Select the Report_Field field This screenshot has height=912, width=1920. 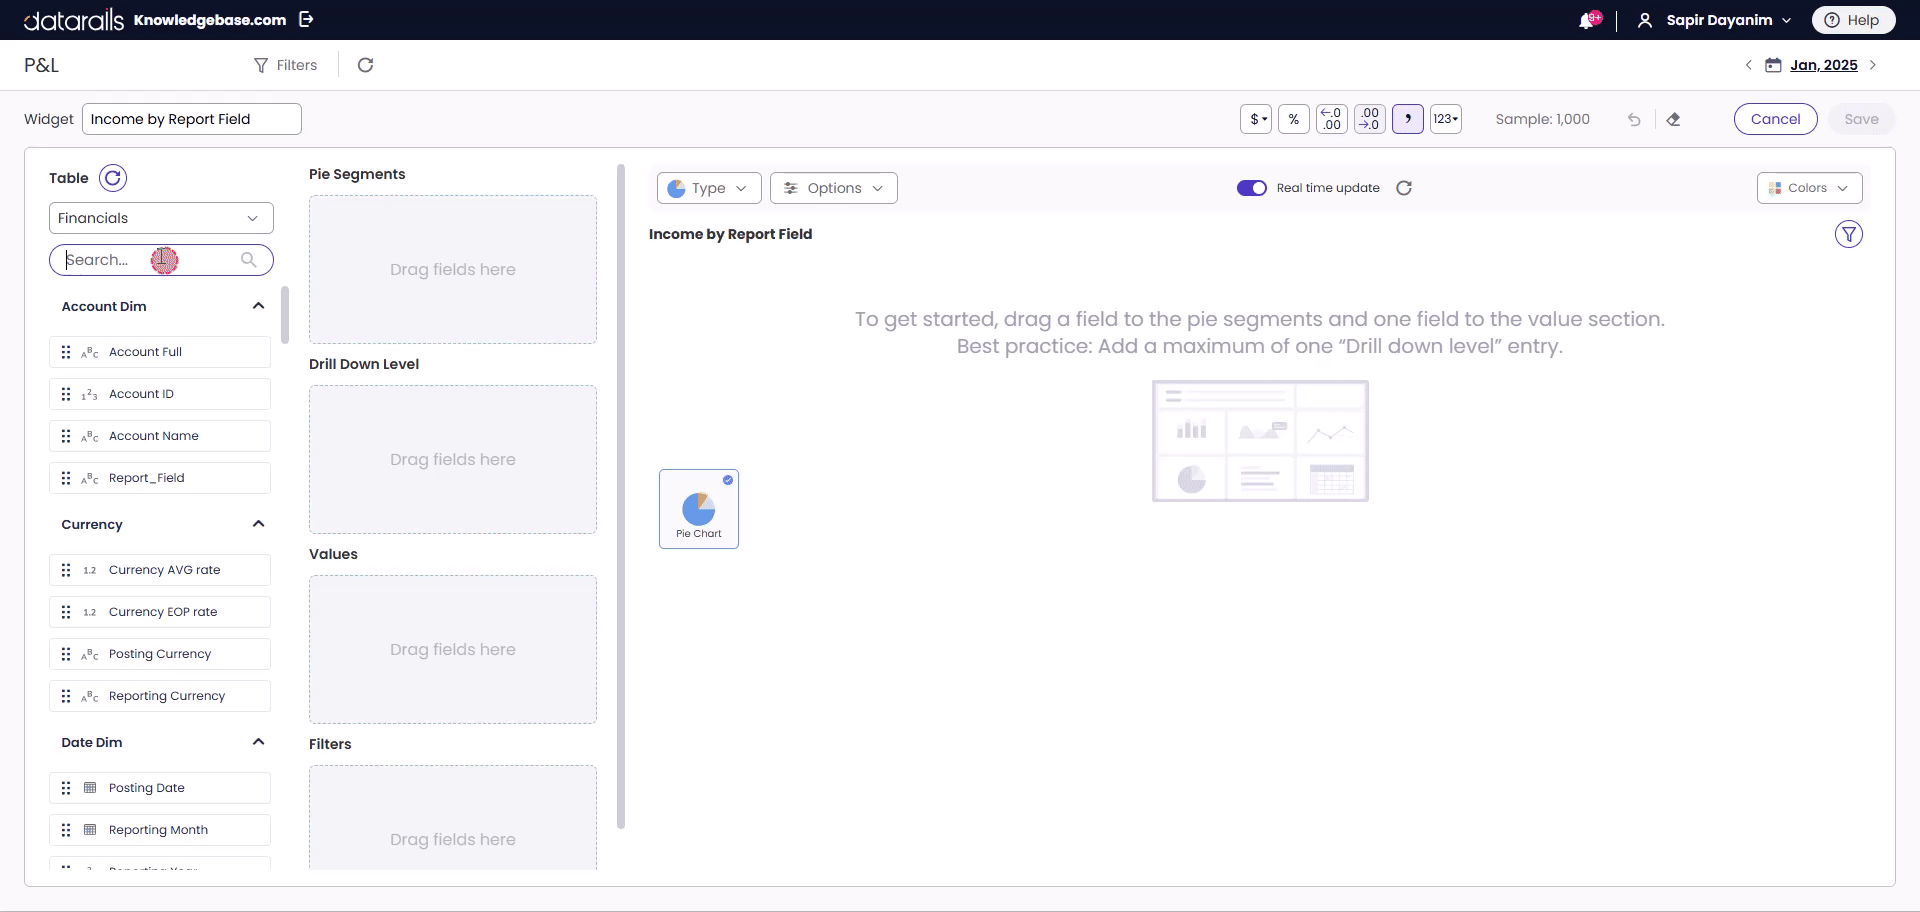[160, 478]
